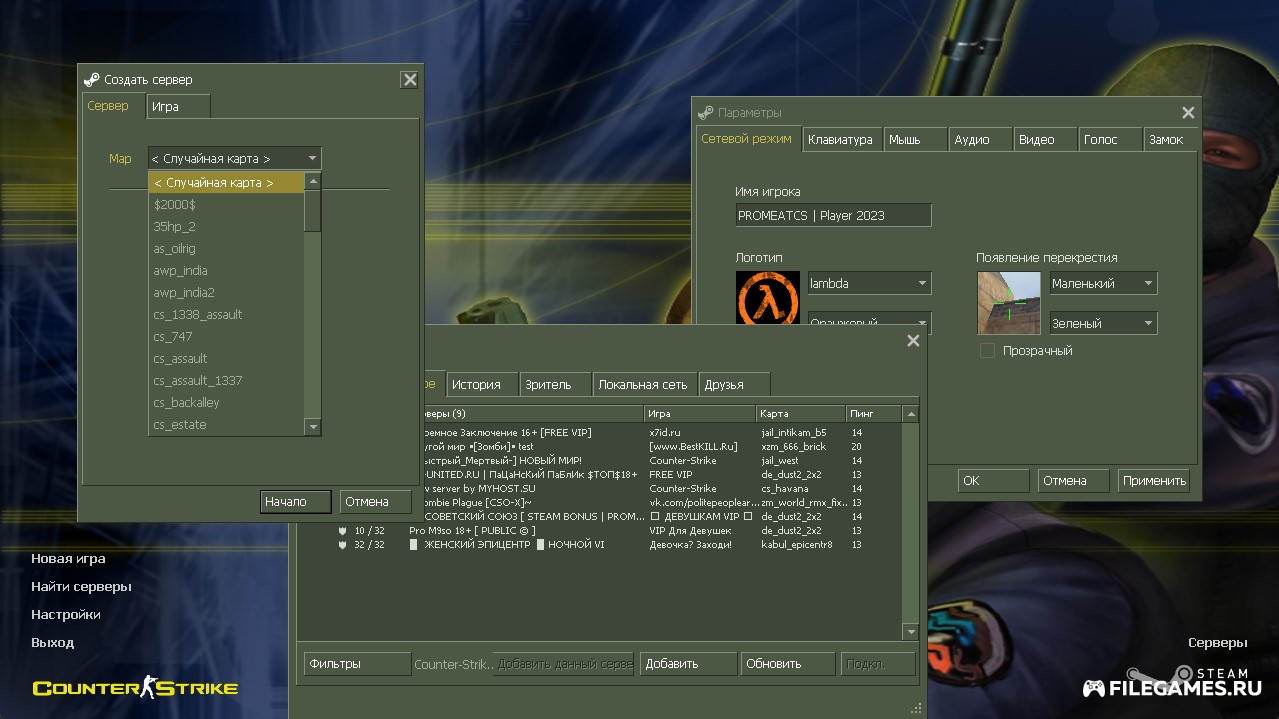Switch to the Локальная сеть tab
1279x719 pixels.
coord(645,384)
